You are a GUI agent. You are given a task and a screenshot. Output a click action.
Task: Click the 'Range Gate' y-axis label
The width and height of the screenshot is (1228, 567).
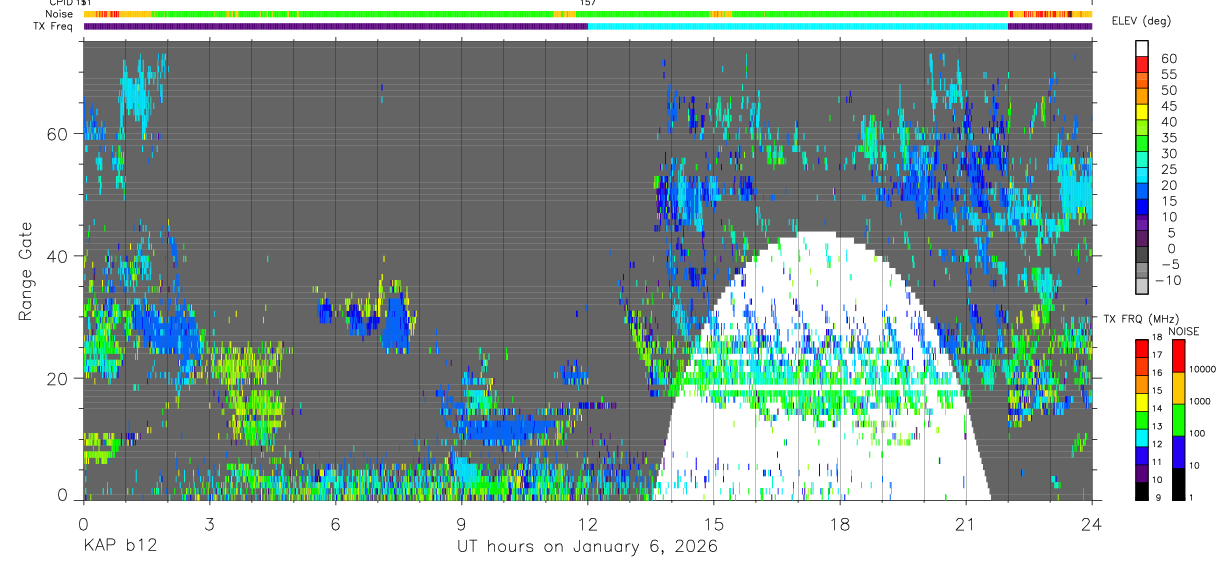click(x=24, y=272)
